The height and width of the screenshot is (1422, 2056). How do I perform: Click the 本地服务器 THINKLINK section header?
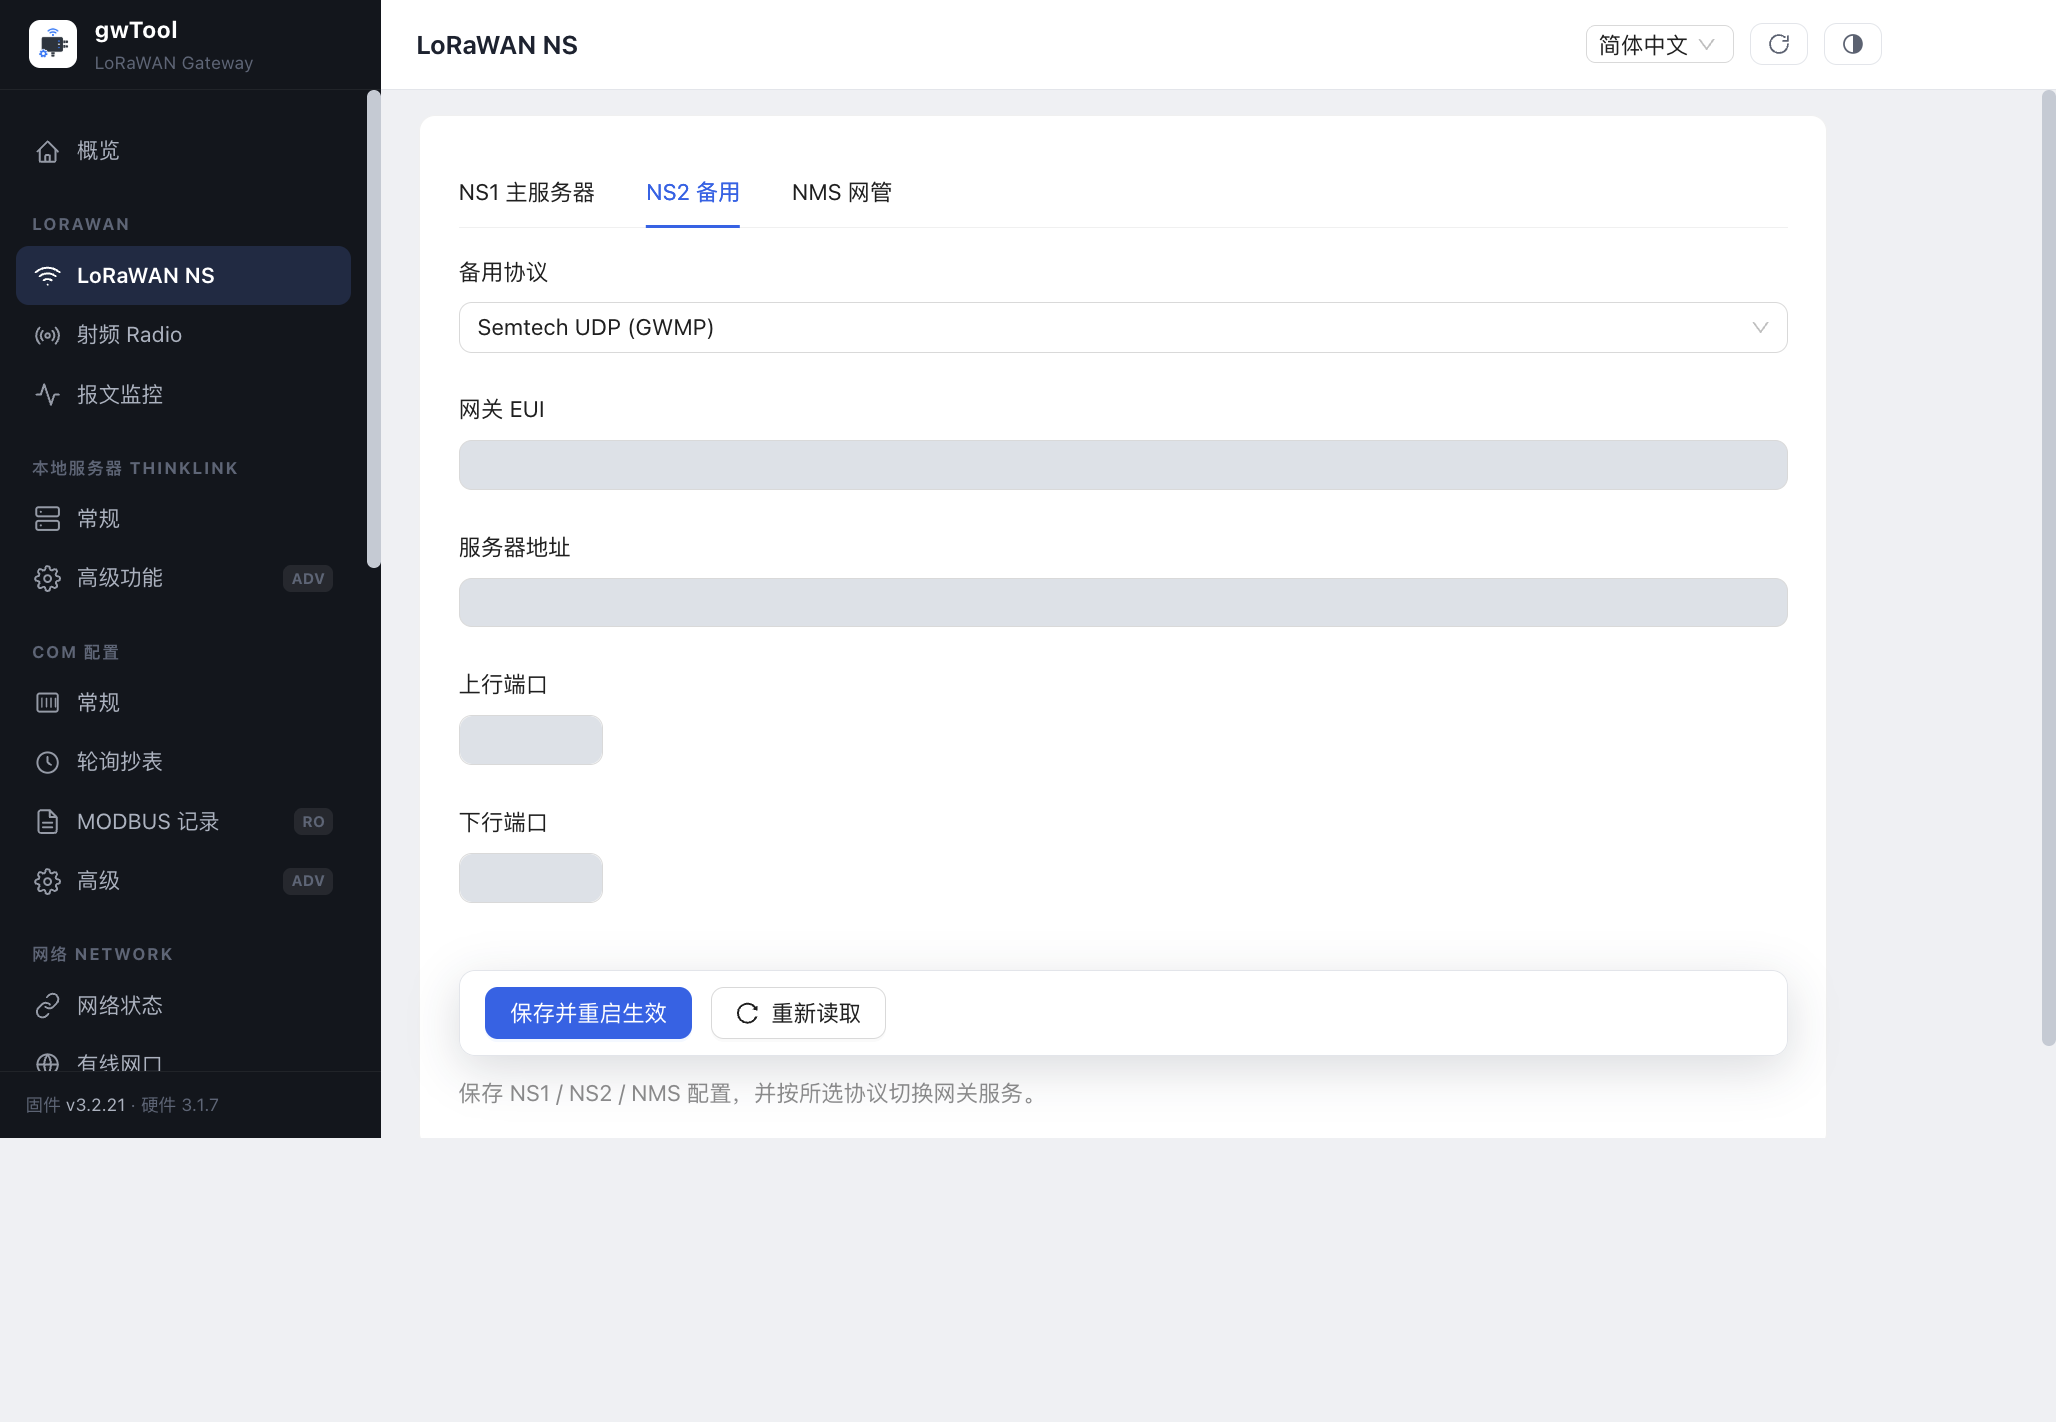(x=135, y=469)
